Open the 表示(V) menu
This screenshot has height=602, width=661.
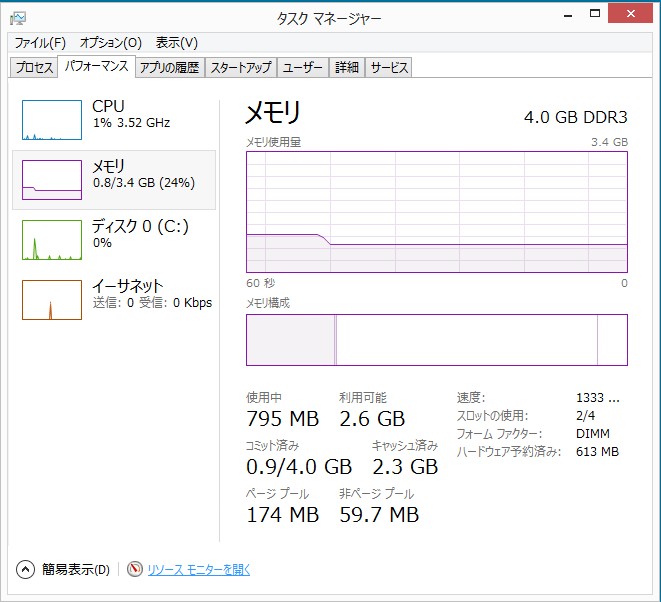[x=177, y=43]
